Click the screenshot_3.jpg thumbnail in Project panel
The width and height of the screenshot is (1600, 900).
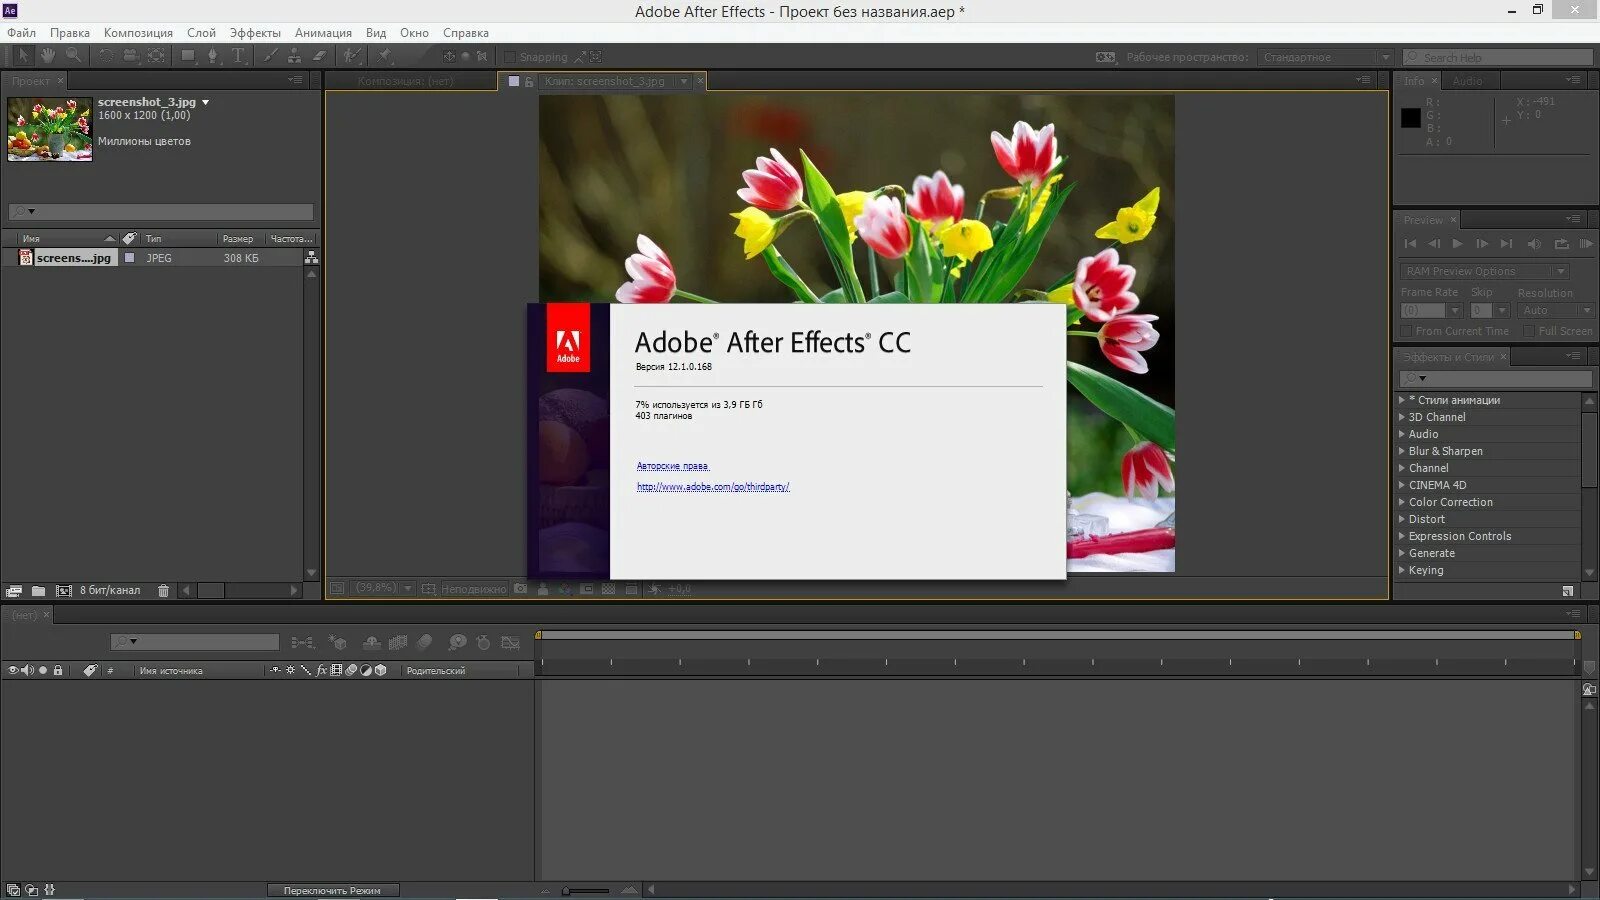tap(50, 128)
